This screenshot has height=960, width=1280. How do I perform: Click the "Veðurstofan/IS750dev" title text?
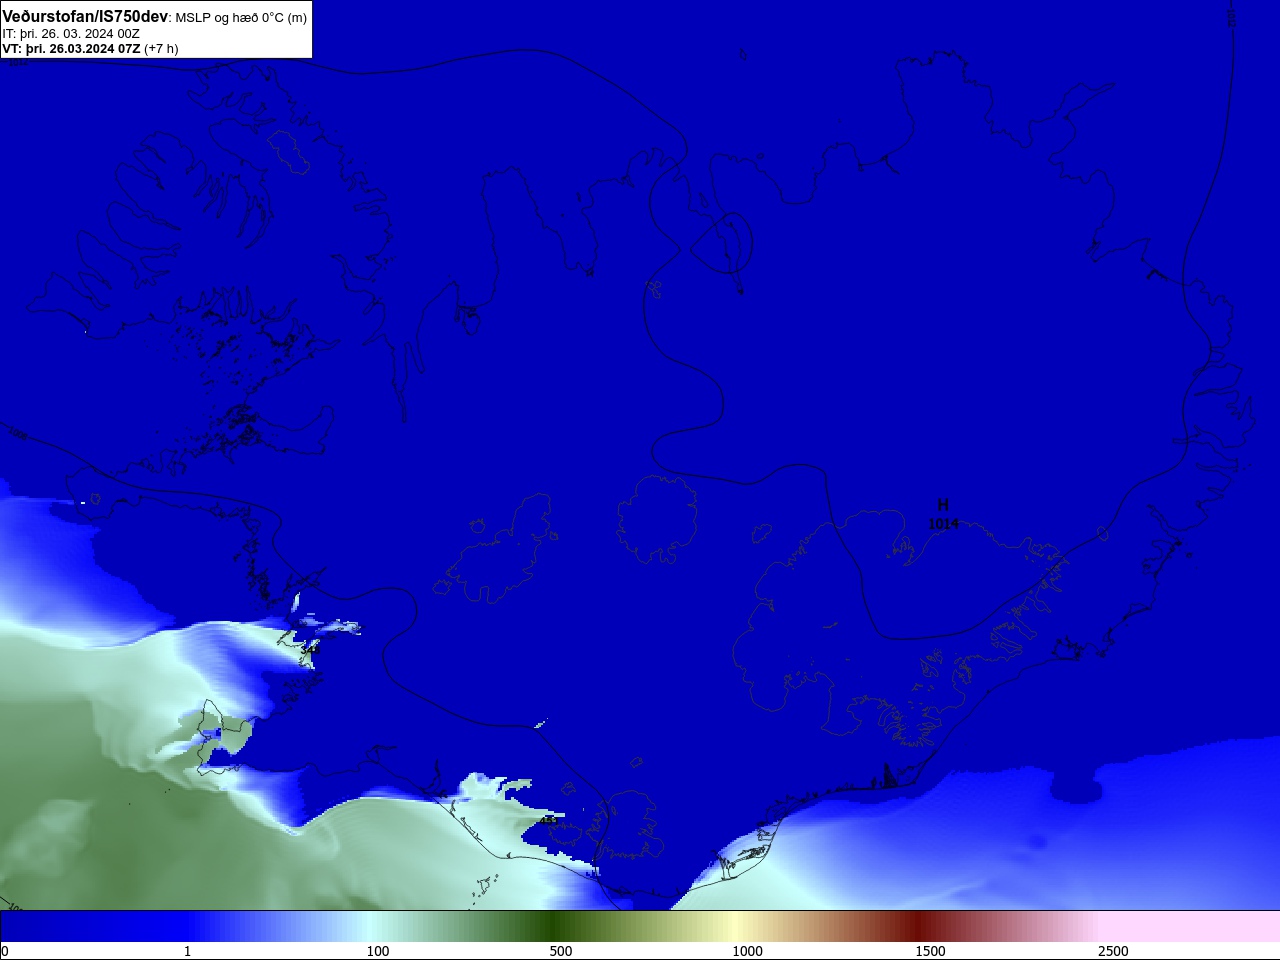pyautogui.click(x=85, y=17)
